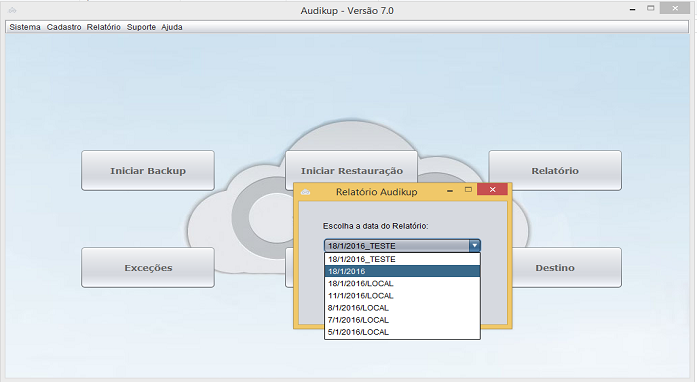The image size is (697, 382).
Task: Click the Relatório Audikup dialog cloud icon
Action: pos(305,192)
